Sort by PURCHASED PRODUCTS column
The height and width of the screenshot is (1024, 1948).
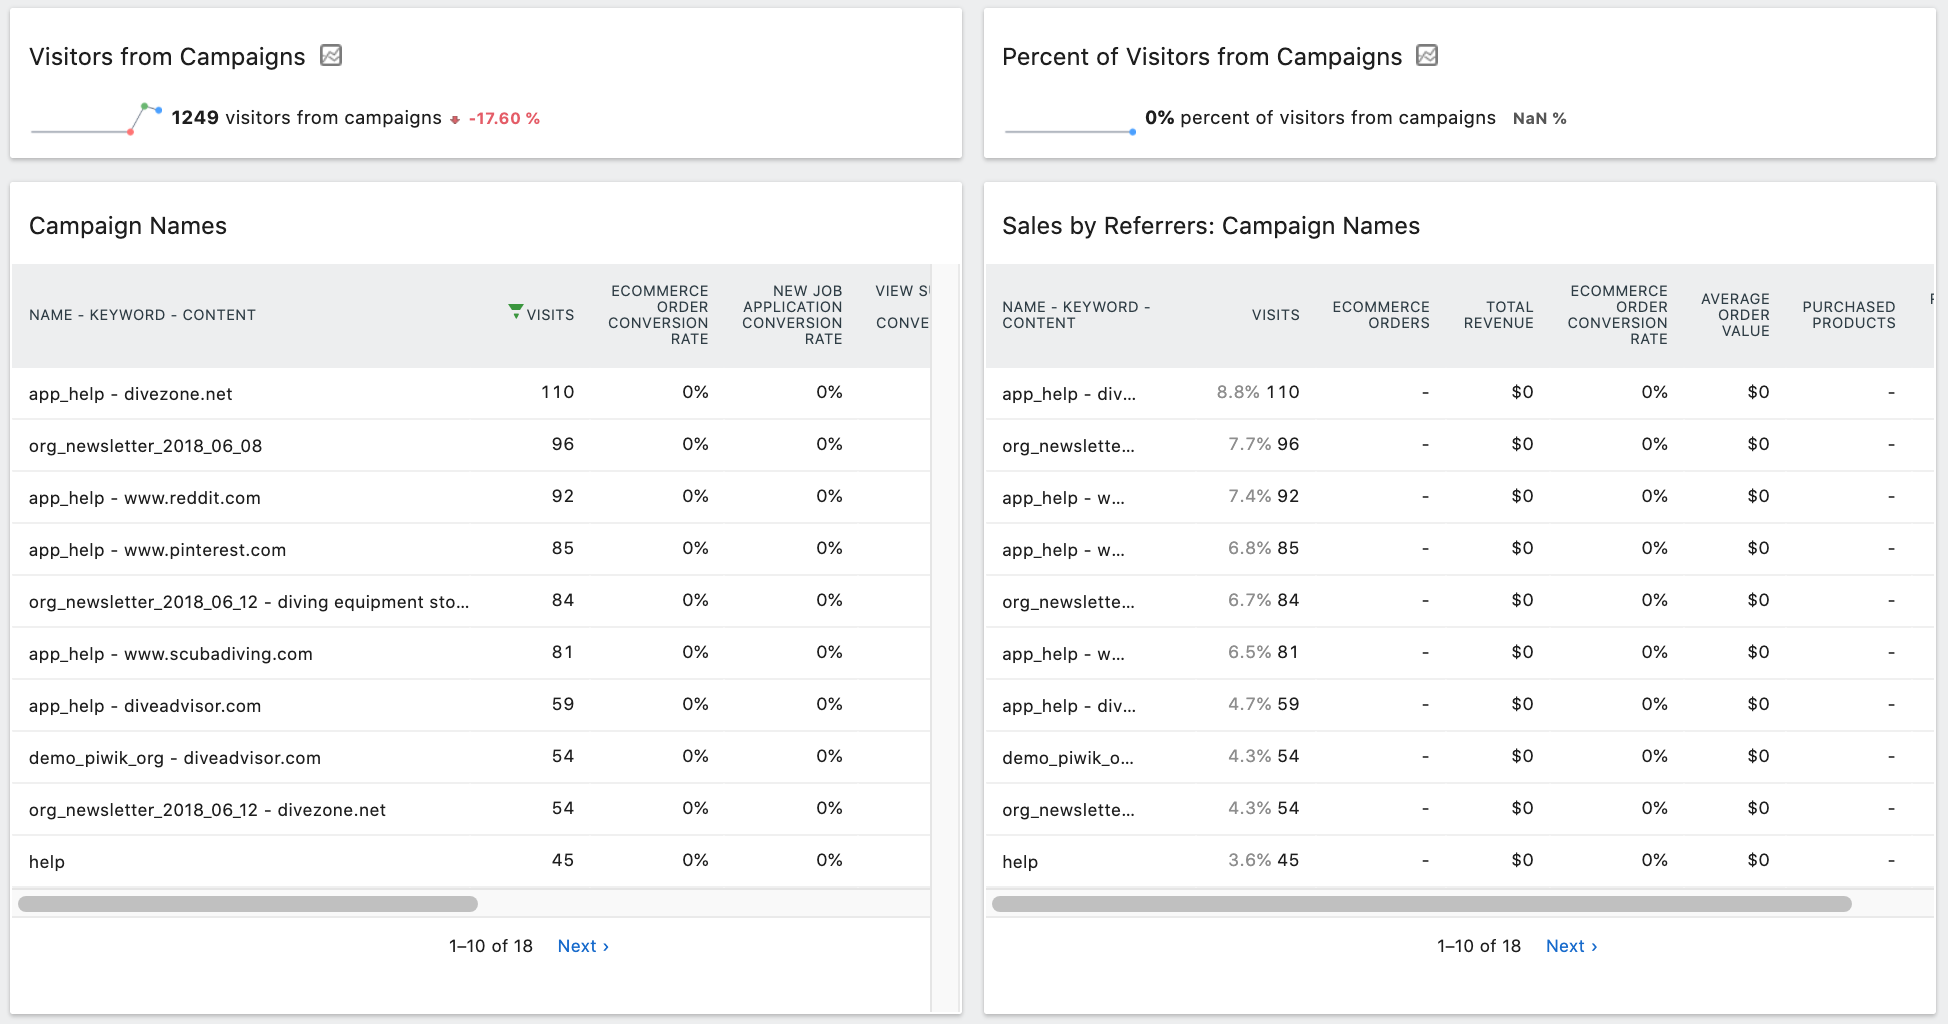1849,315
